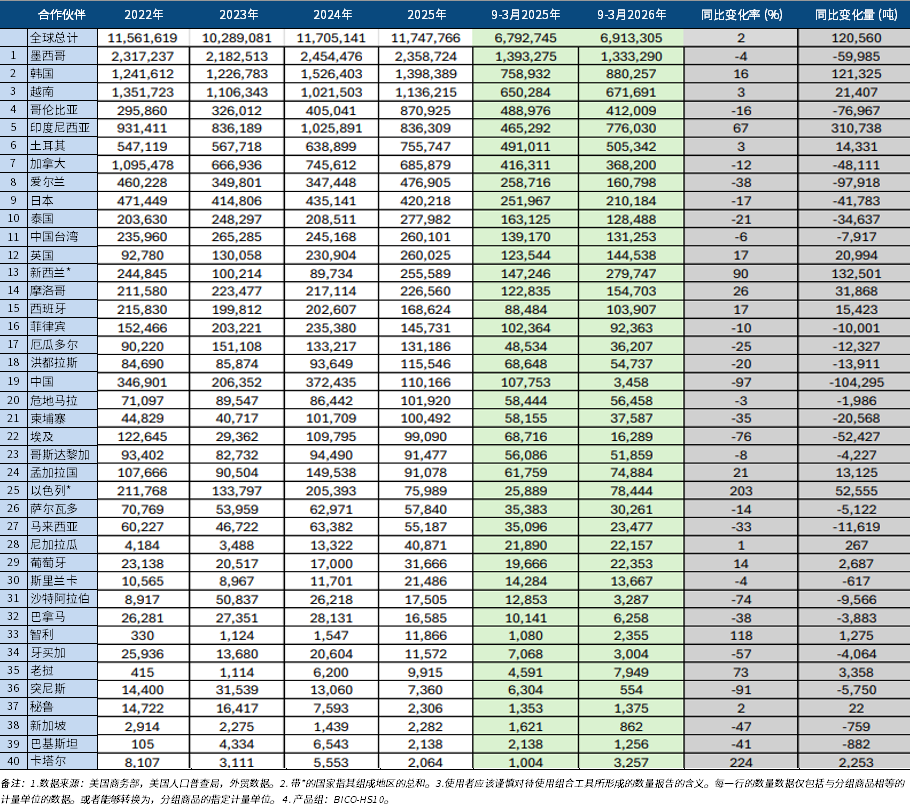
Task: Click Colombia's 2025 value 870,925
Action: [x=425, y=111]
